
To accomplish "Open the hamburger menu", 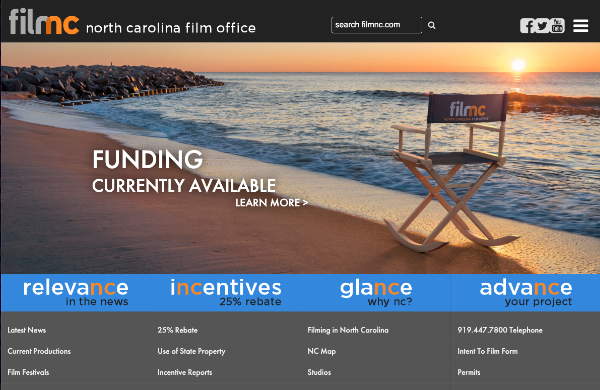I will click(x=580, y=26).
